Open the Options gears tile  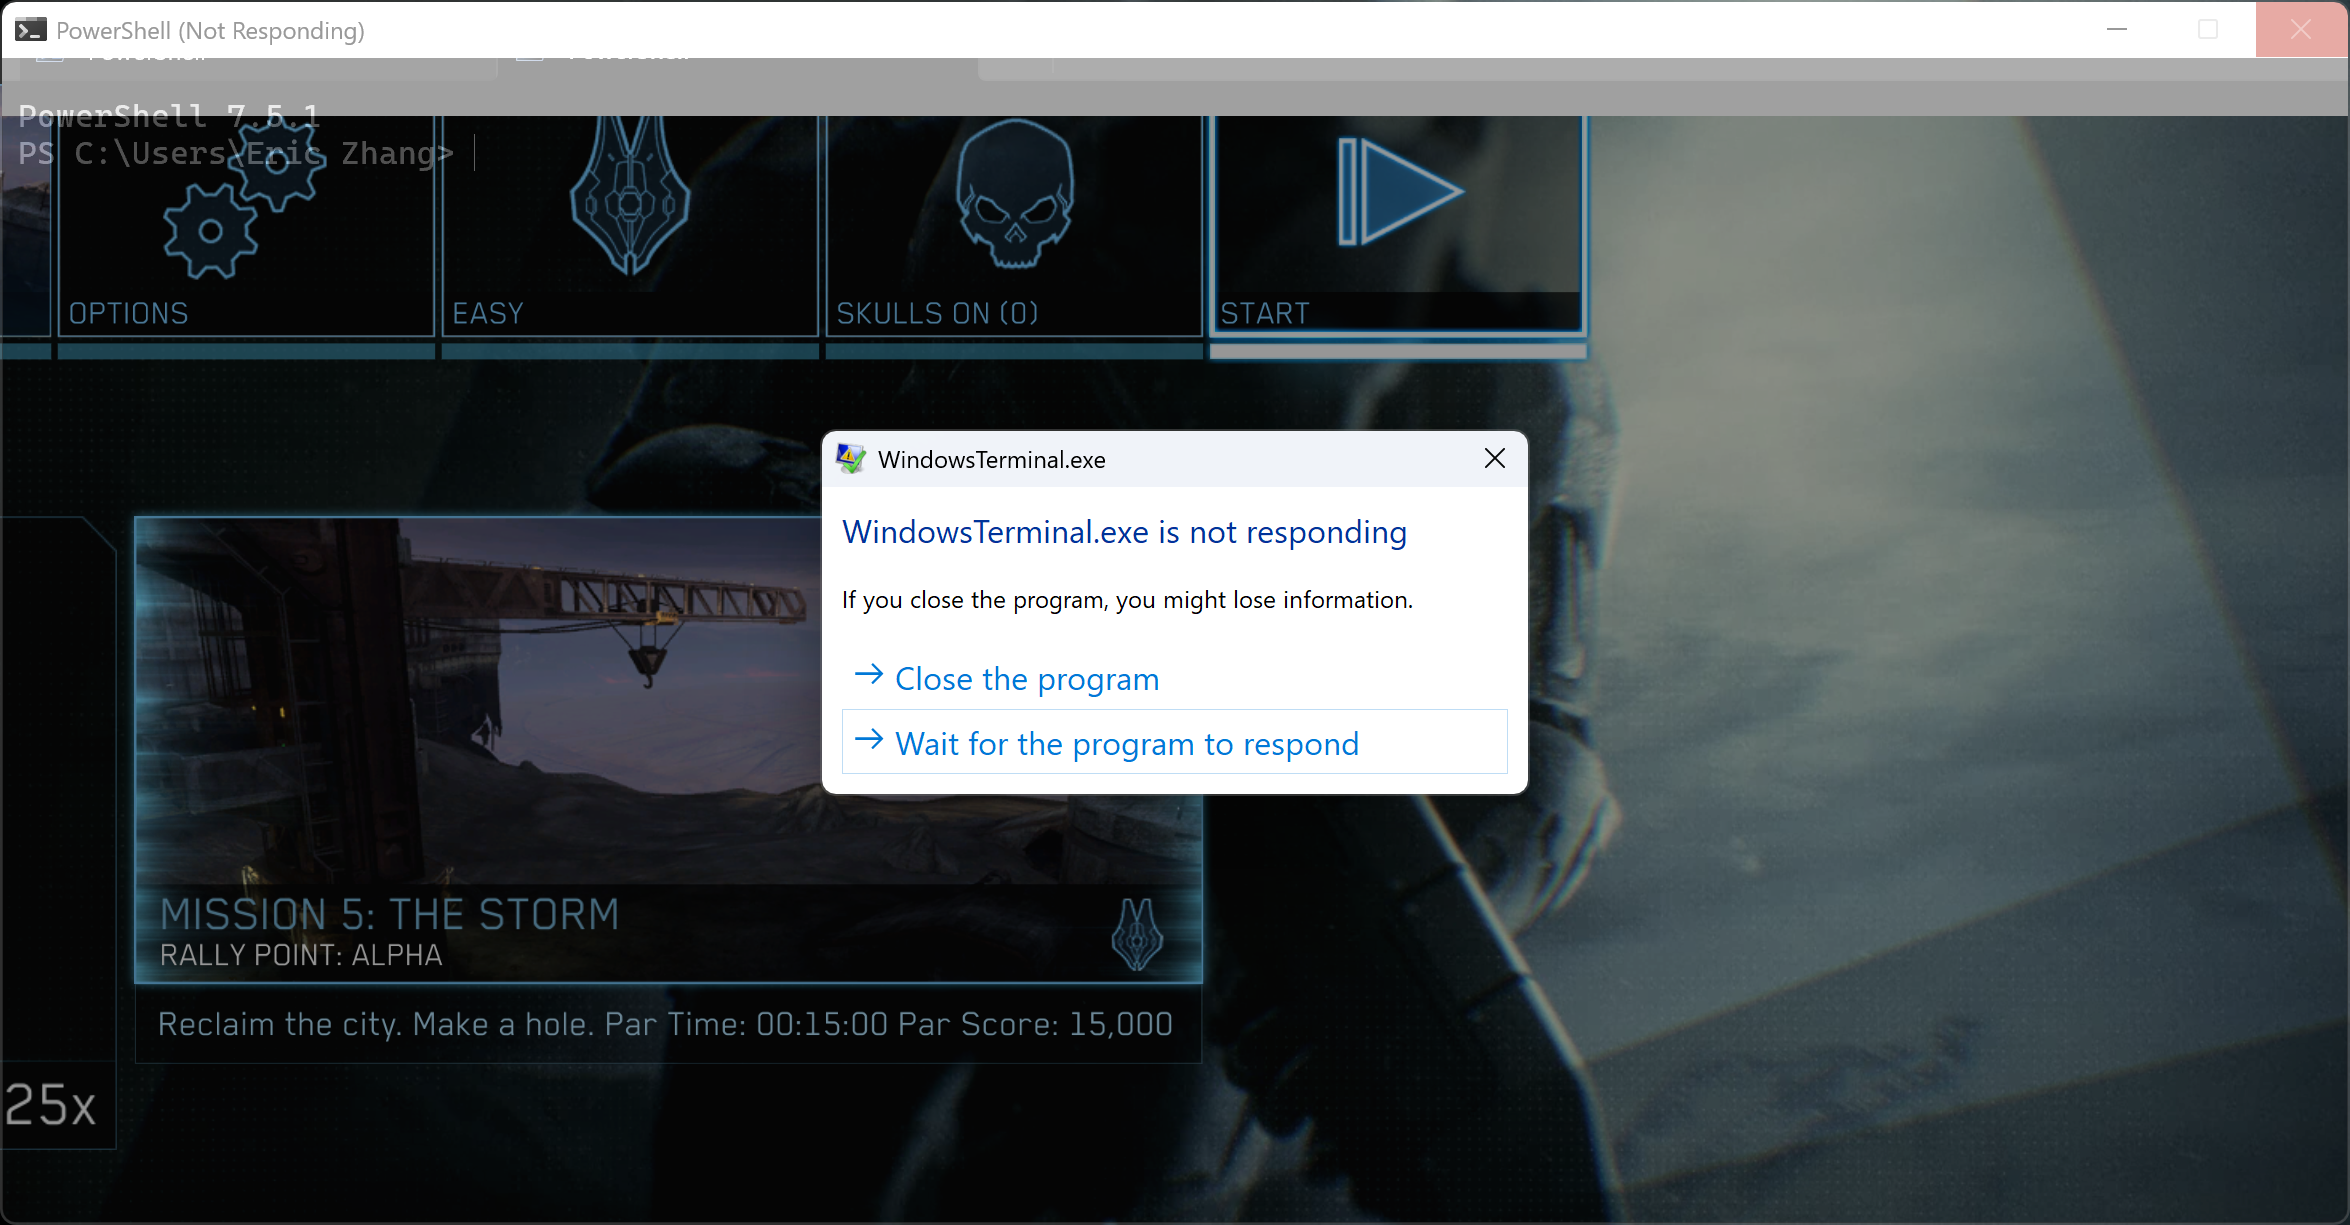point(246,226)
